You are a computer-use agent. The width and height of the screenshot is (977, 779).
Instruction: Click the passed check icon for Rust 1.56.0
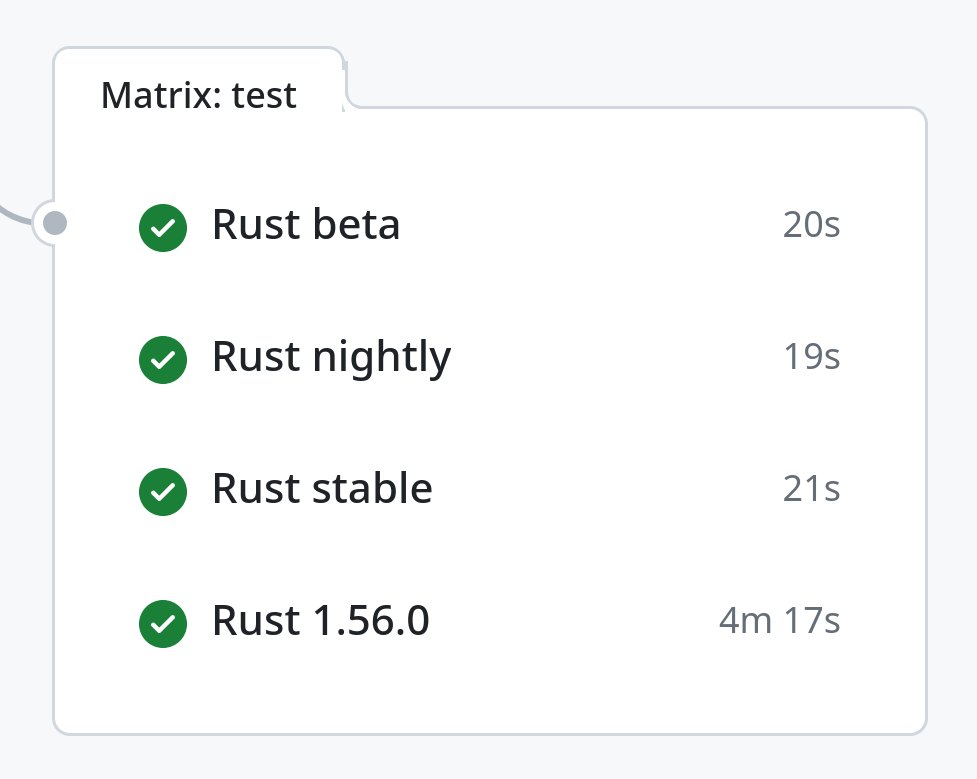[163, 623]
